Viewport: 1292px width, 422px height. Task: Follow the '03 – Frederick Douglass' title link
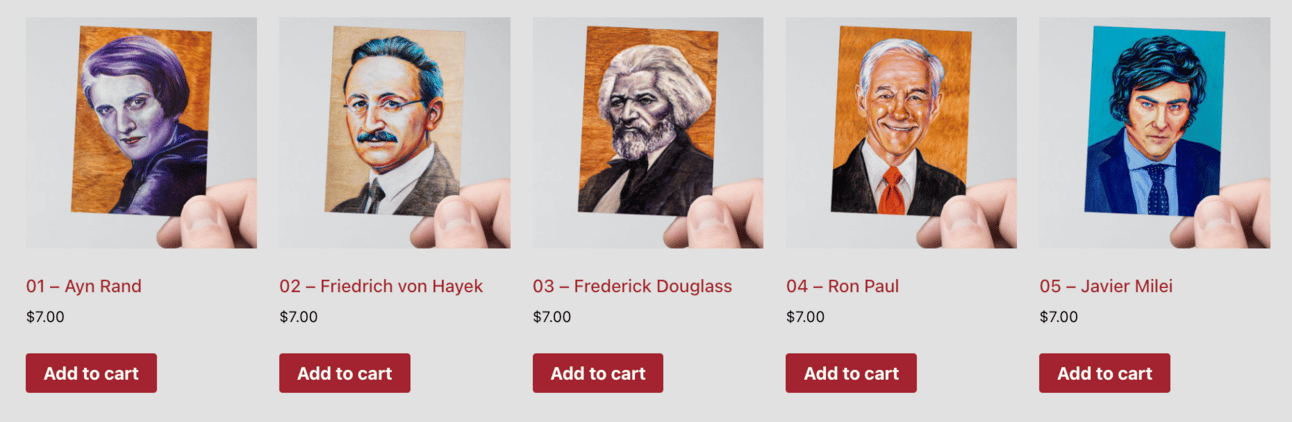click(632, 286)
